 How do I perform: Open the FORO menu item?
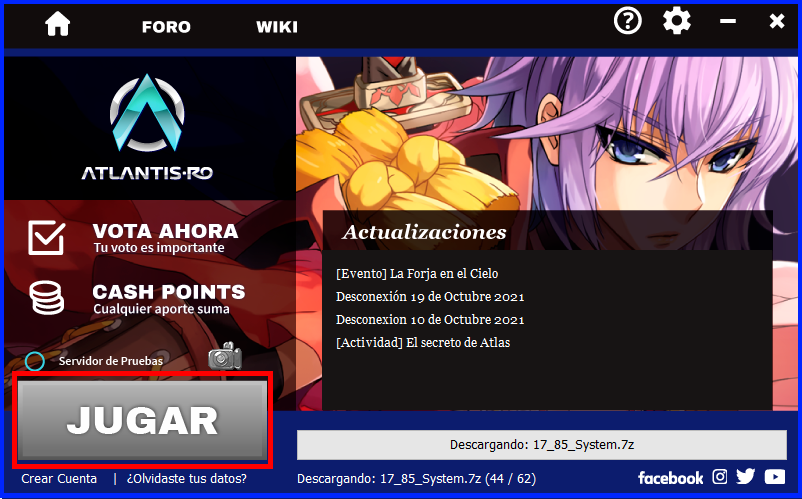click(166, 27)
